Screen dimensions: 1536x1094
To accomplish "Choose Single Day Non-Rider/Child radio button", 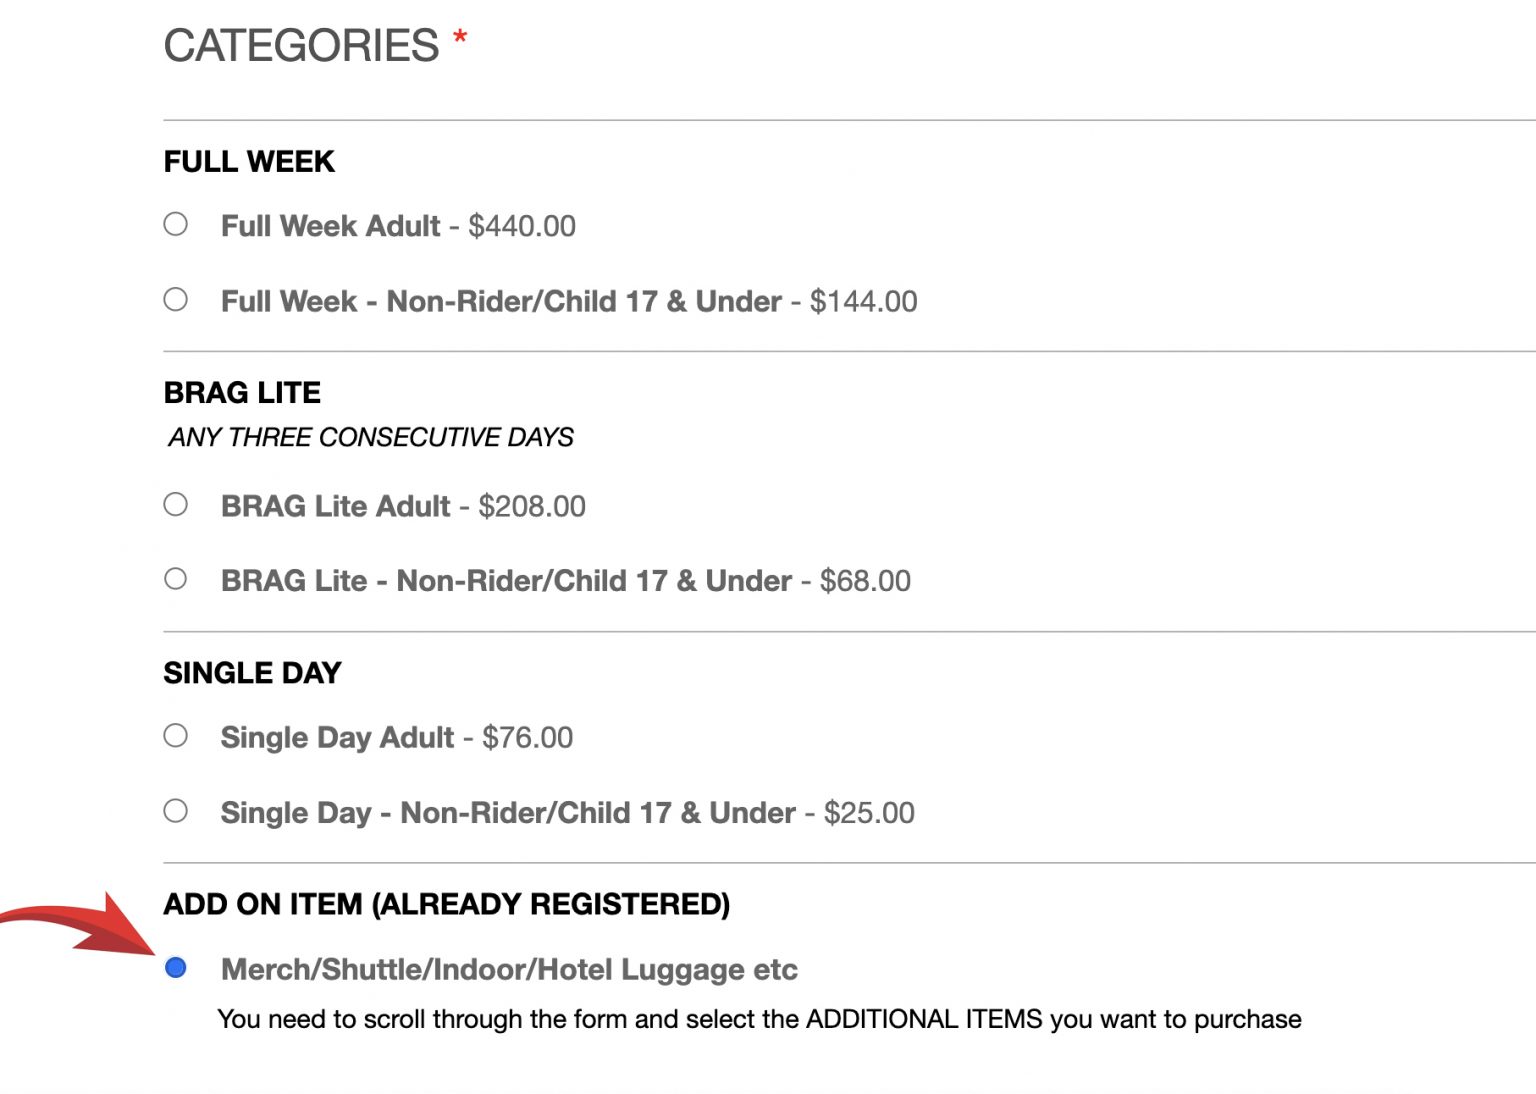I will 176,810.
